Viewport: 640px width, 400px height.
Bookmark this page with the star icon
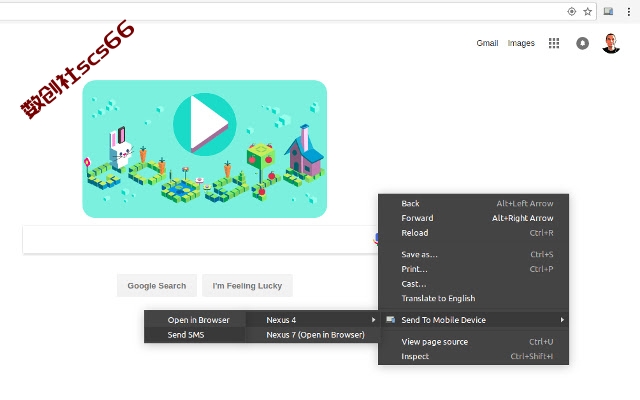click(x=587, y=11)
